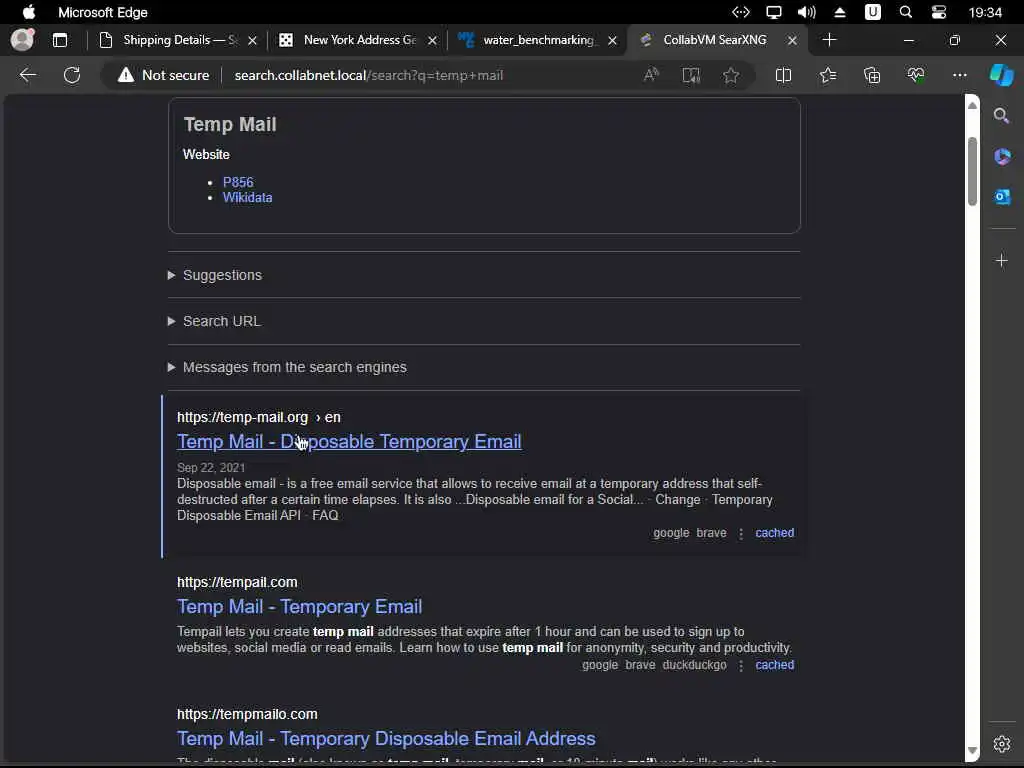
Task: Open the tempail.com result options dots
Action: click(x=741, y=665)
